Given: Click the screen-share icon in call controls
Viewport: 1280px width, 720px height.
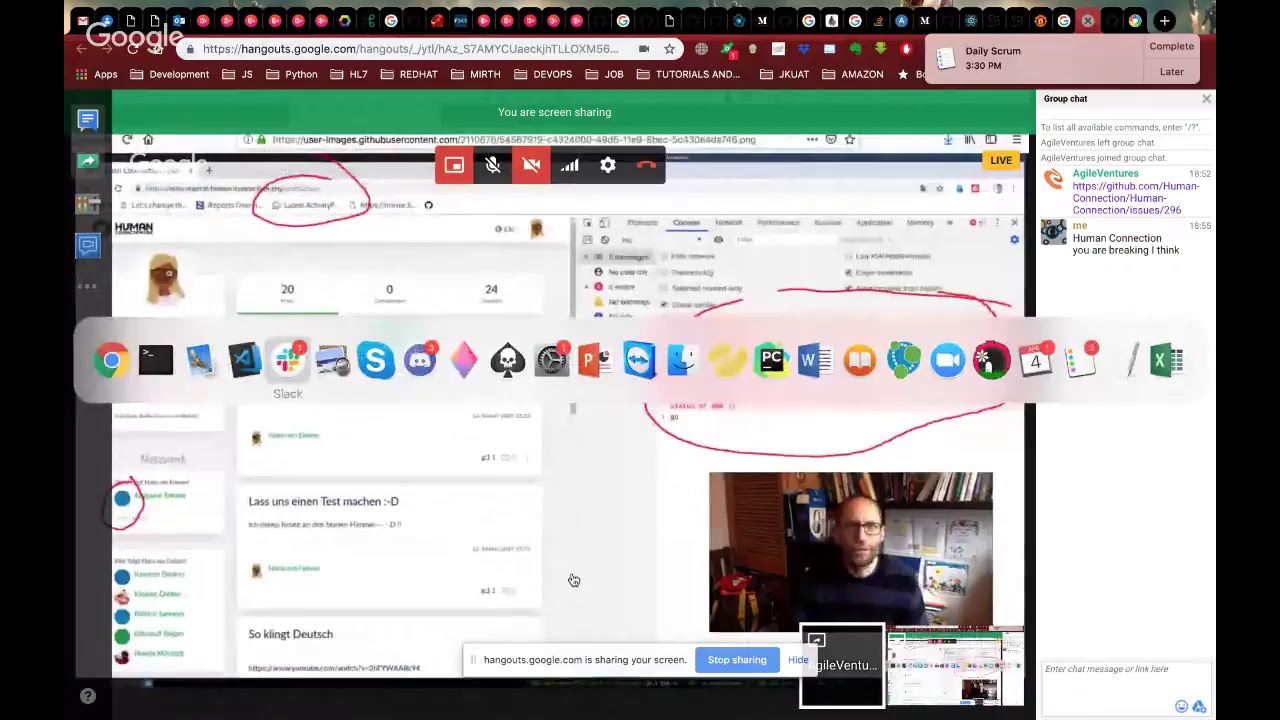Looking at the screenshot, I should (x=454, y=166).
